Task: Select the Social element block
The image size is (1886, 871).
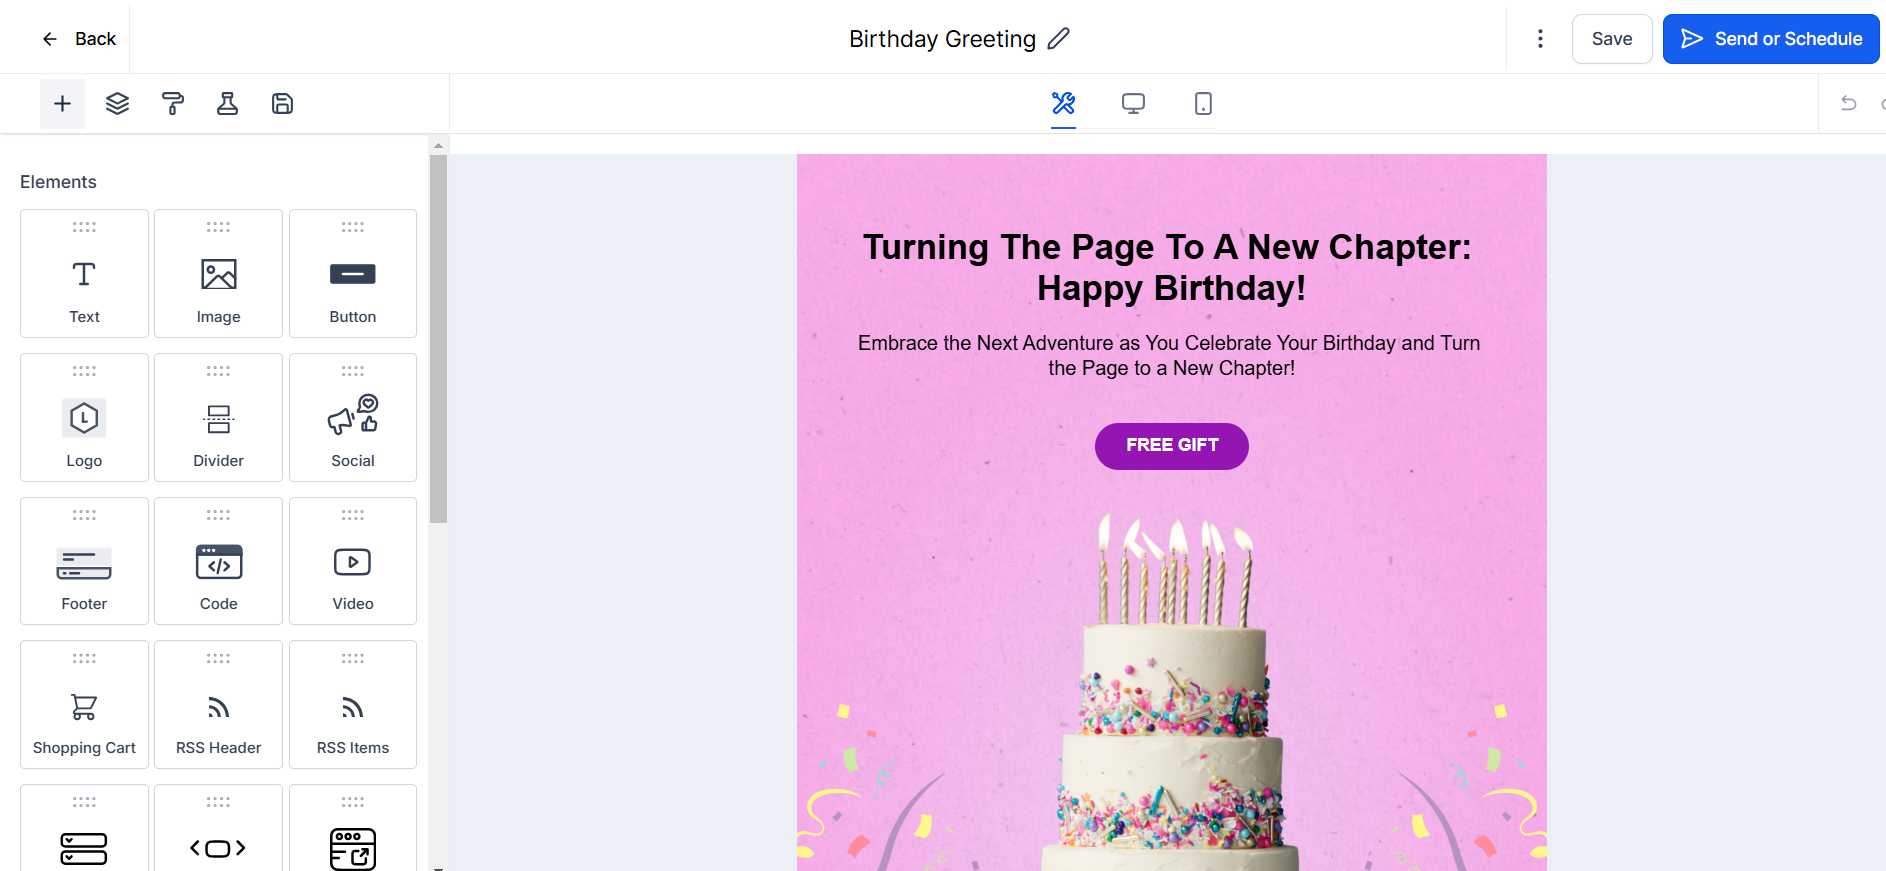Action: (x=353, y=418)
